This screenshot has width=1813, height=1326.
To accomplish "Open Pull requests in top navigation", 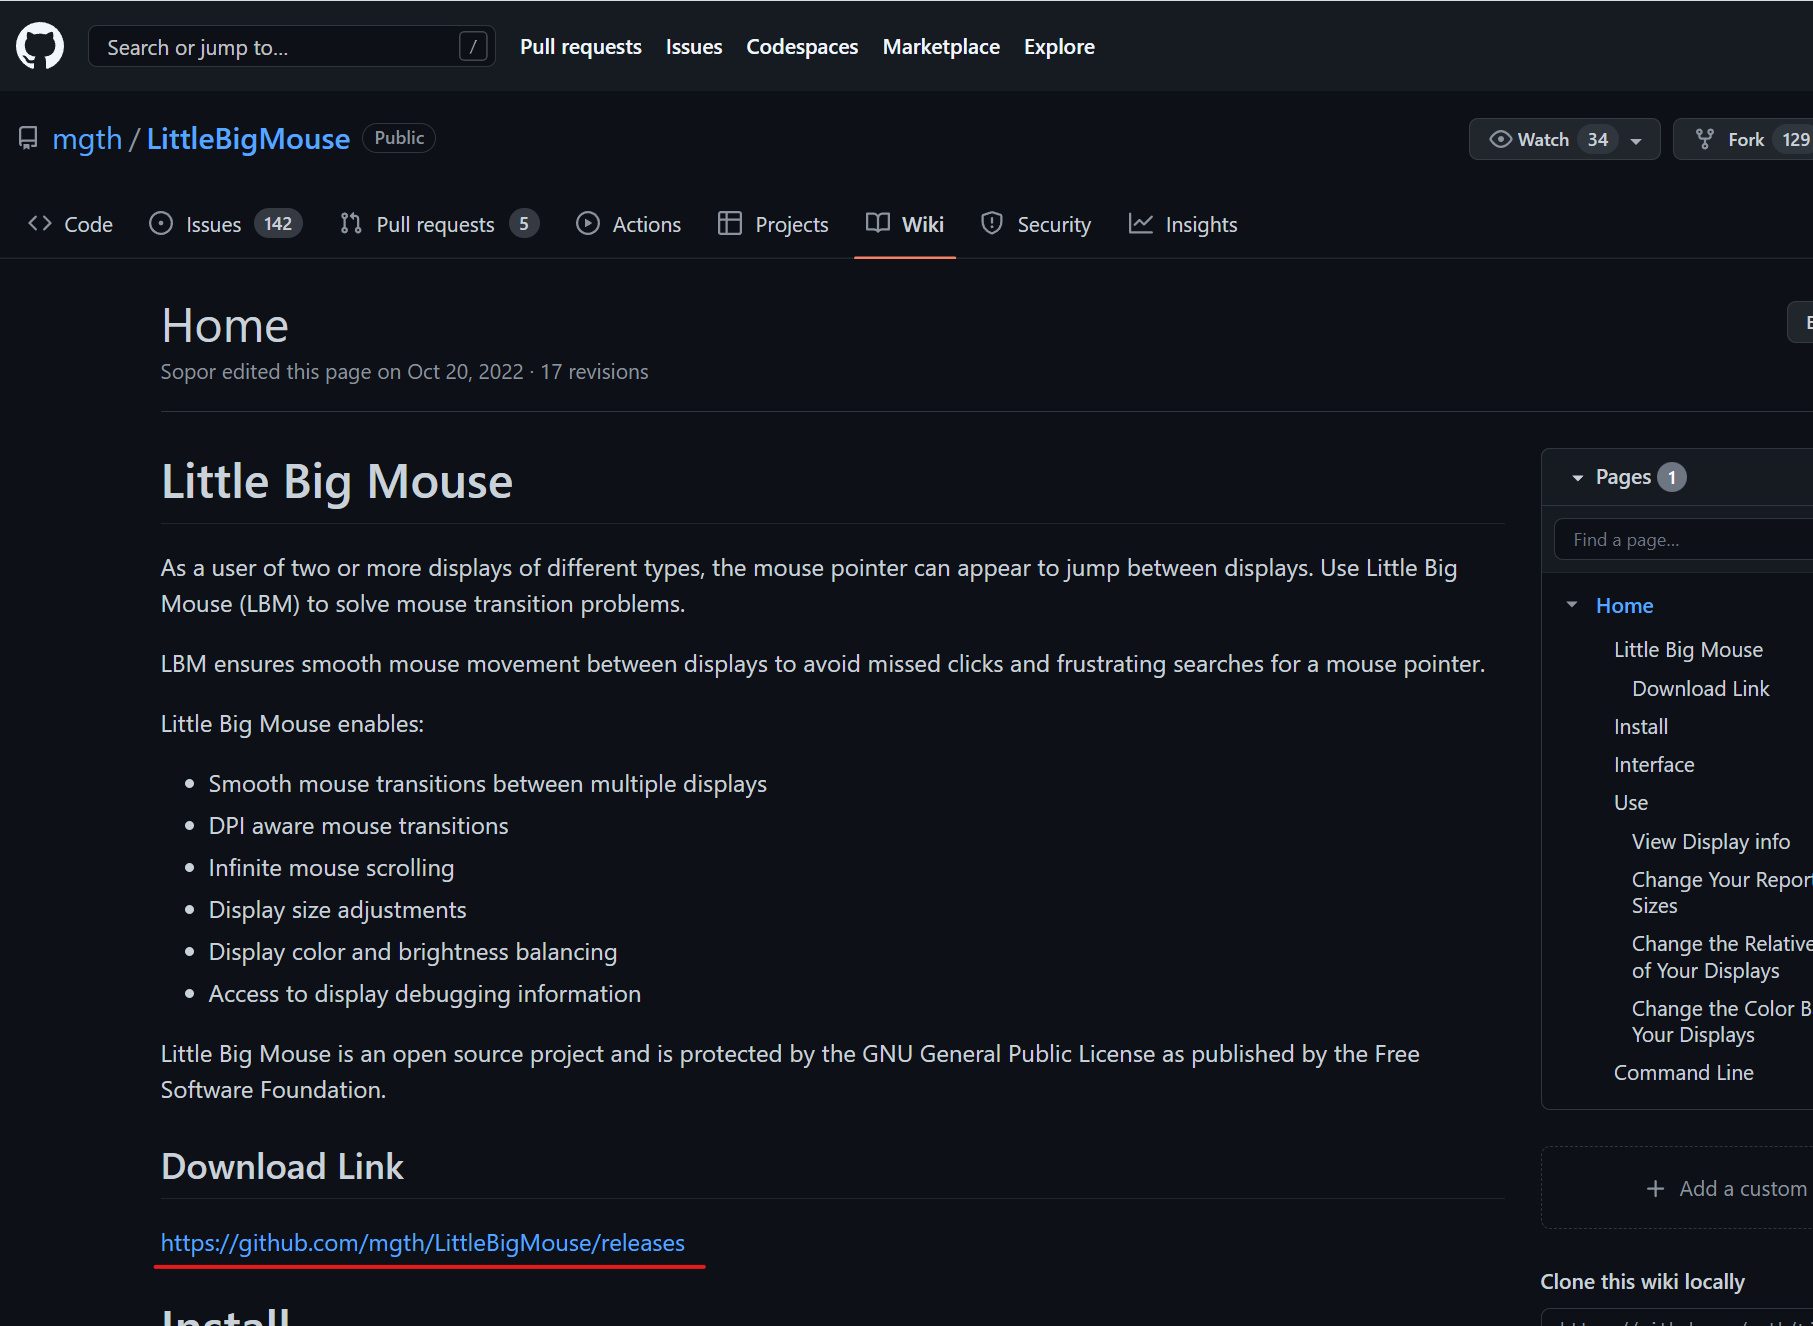I will [x=581, y=47].
